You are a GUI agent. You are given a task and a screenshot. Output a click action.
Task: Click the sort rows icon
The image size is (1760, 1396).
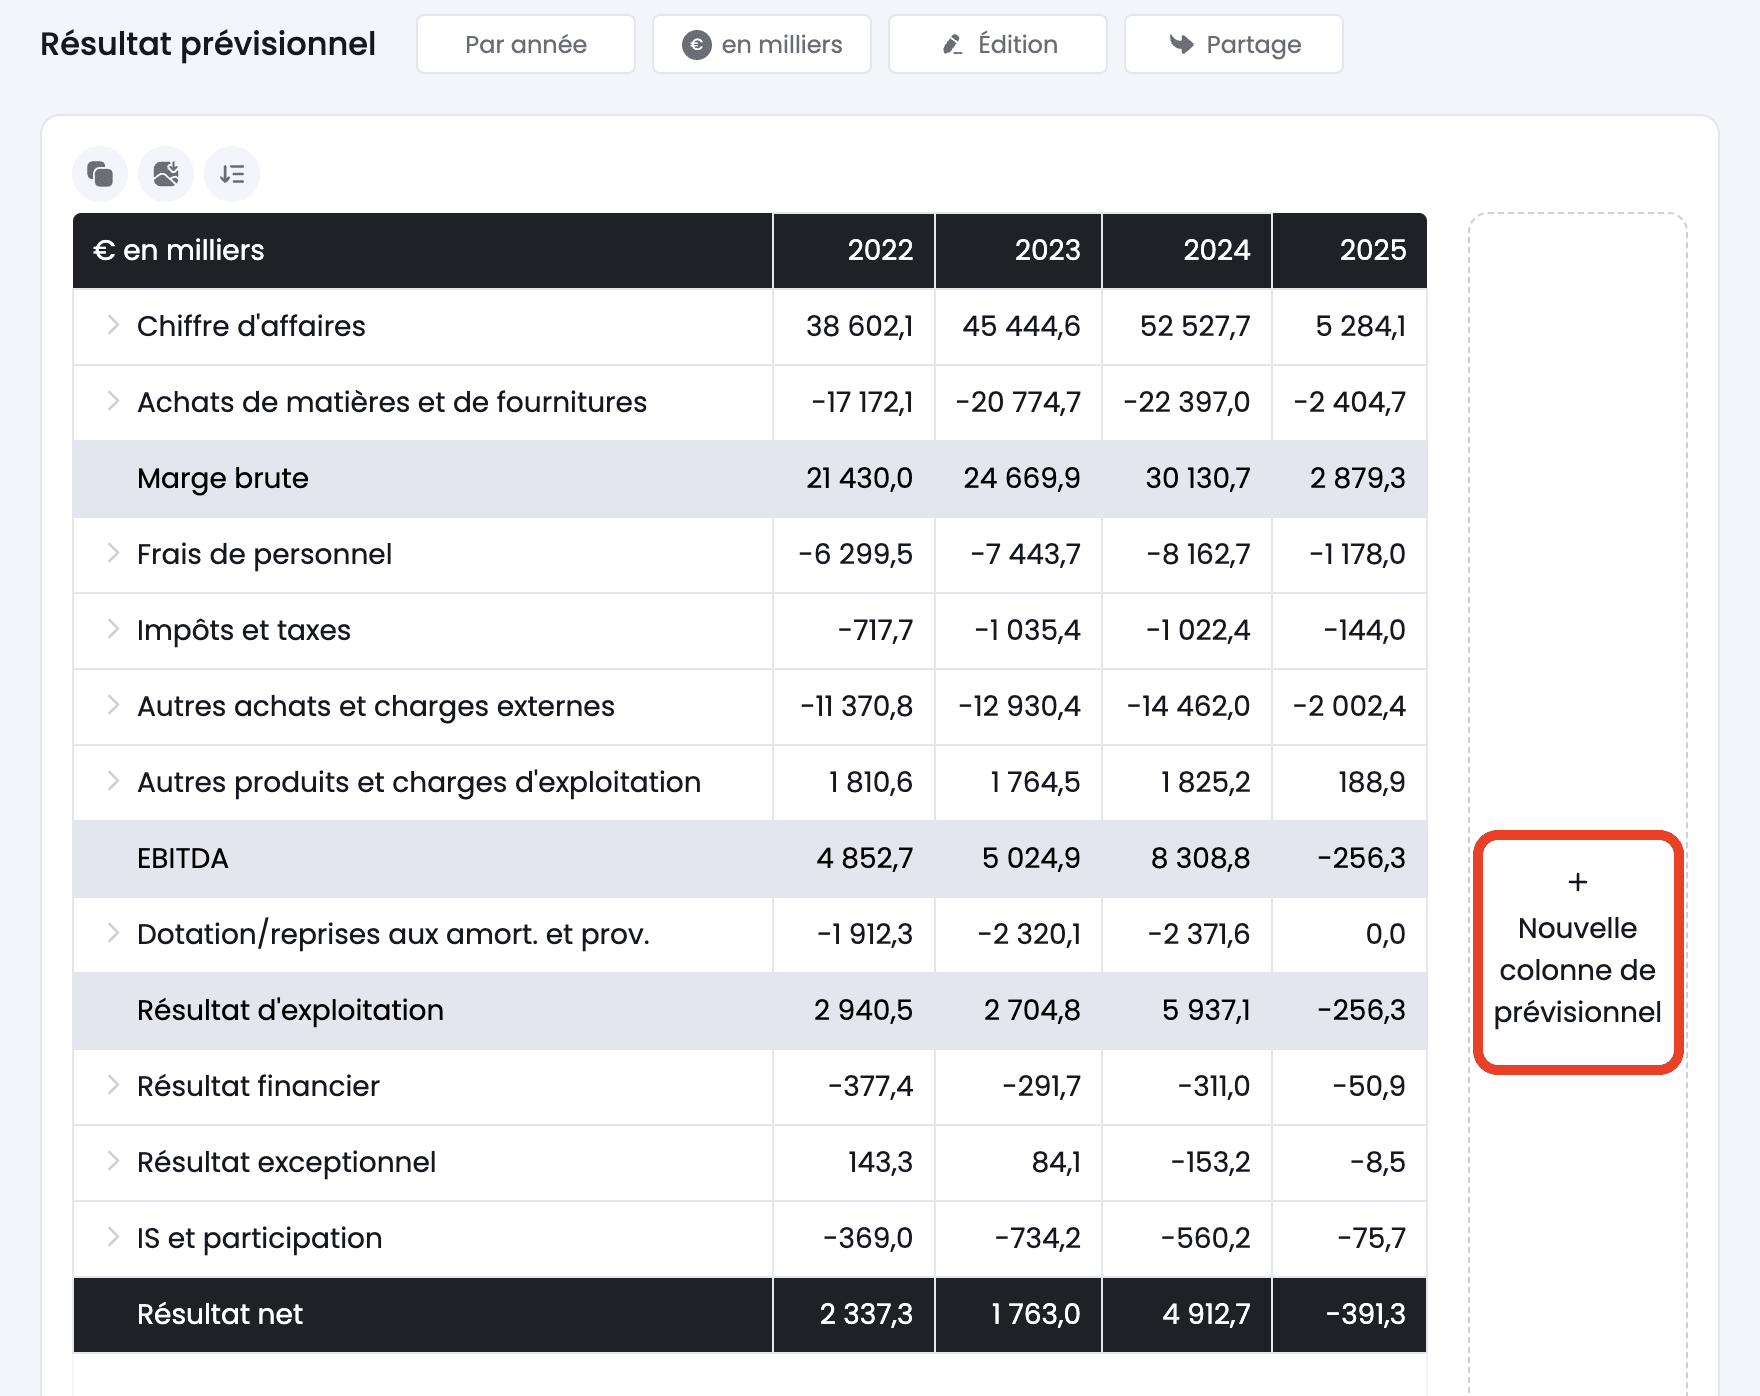point(232,174)
